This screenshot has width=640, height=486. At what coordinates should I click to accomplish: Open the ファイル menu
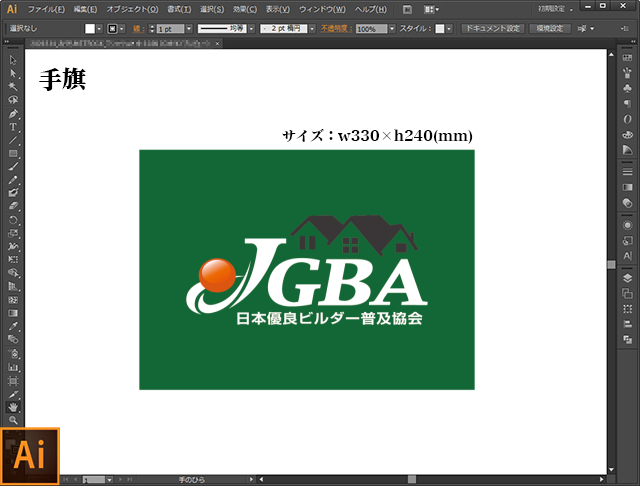click(46, 9)
